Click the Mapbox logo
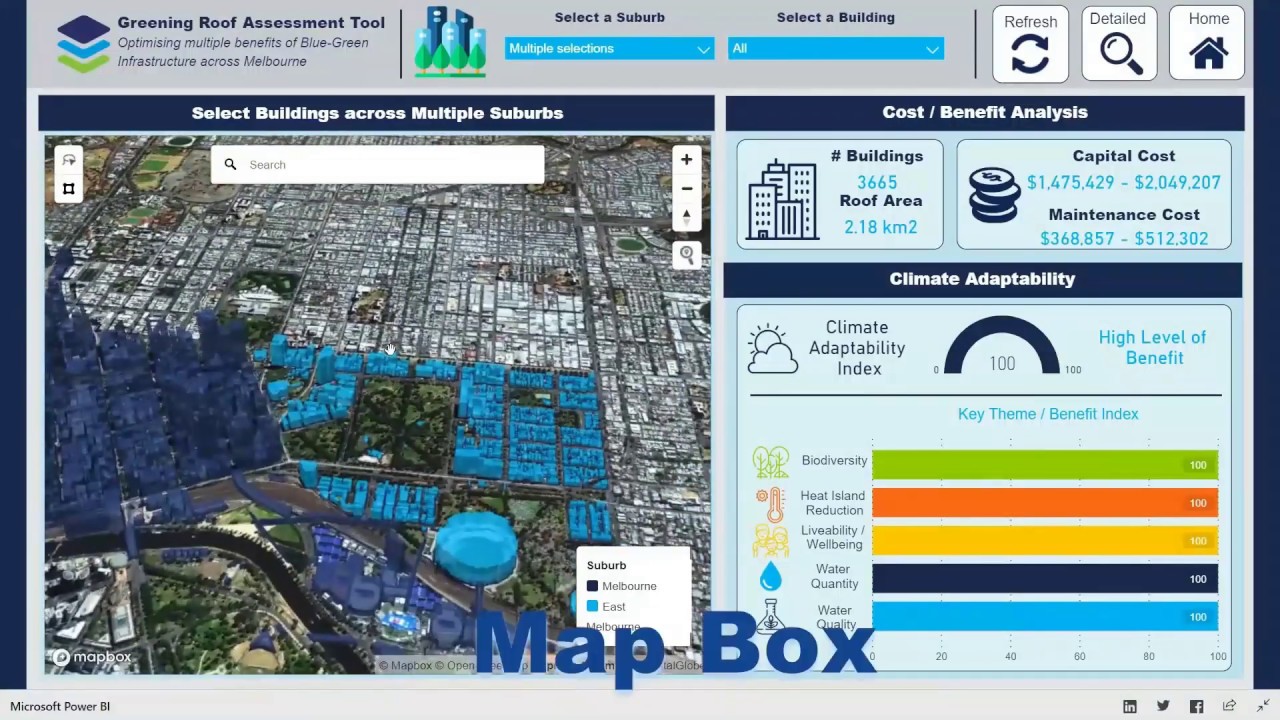The width and height of the screenshot is (1280, 720). pos(91,657)
